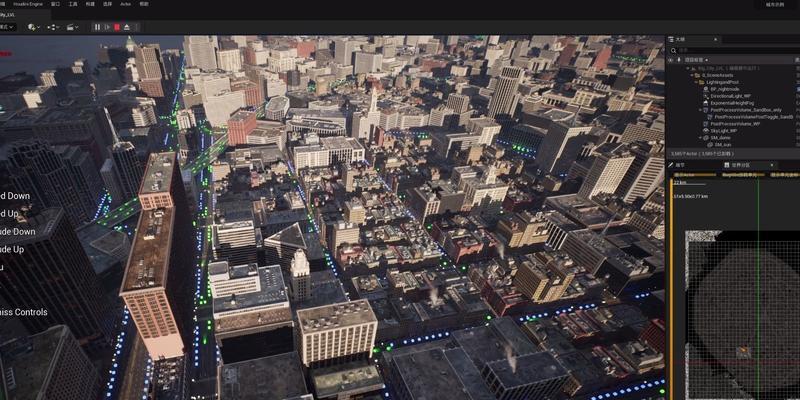
Task: Click the pin column header in the outliner
Action: click(679, 60)
